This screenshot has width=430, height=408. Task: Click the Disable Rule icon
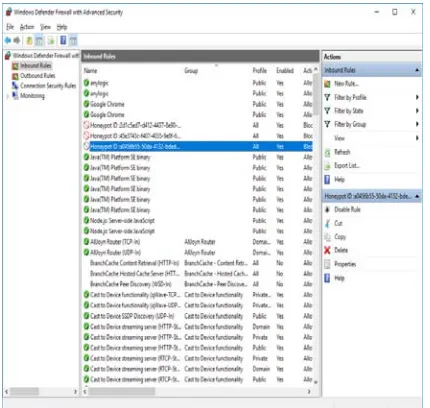327,209
